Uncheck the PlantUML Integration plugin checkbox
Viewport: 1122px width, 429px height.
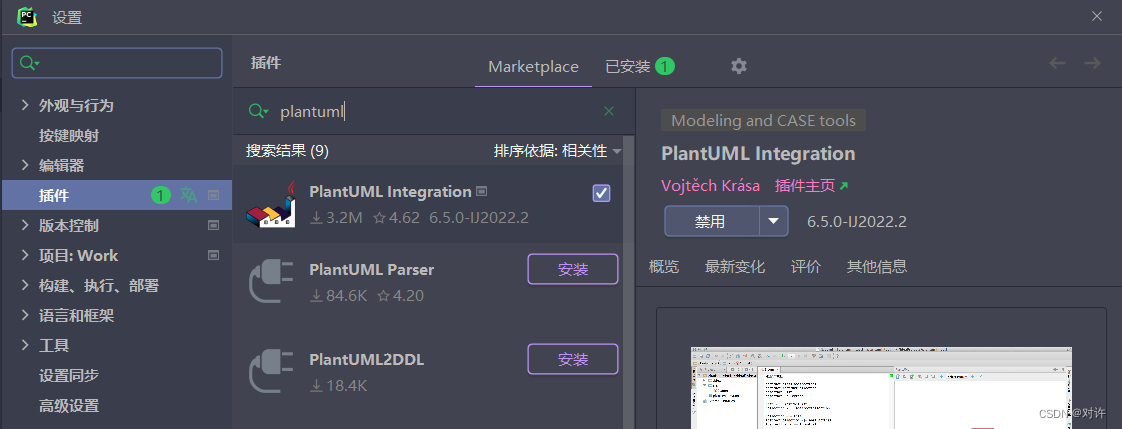602,193
